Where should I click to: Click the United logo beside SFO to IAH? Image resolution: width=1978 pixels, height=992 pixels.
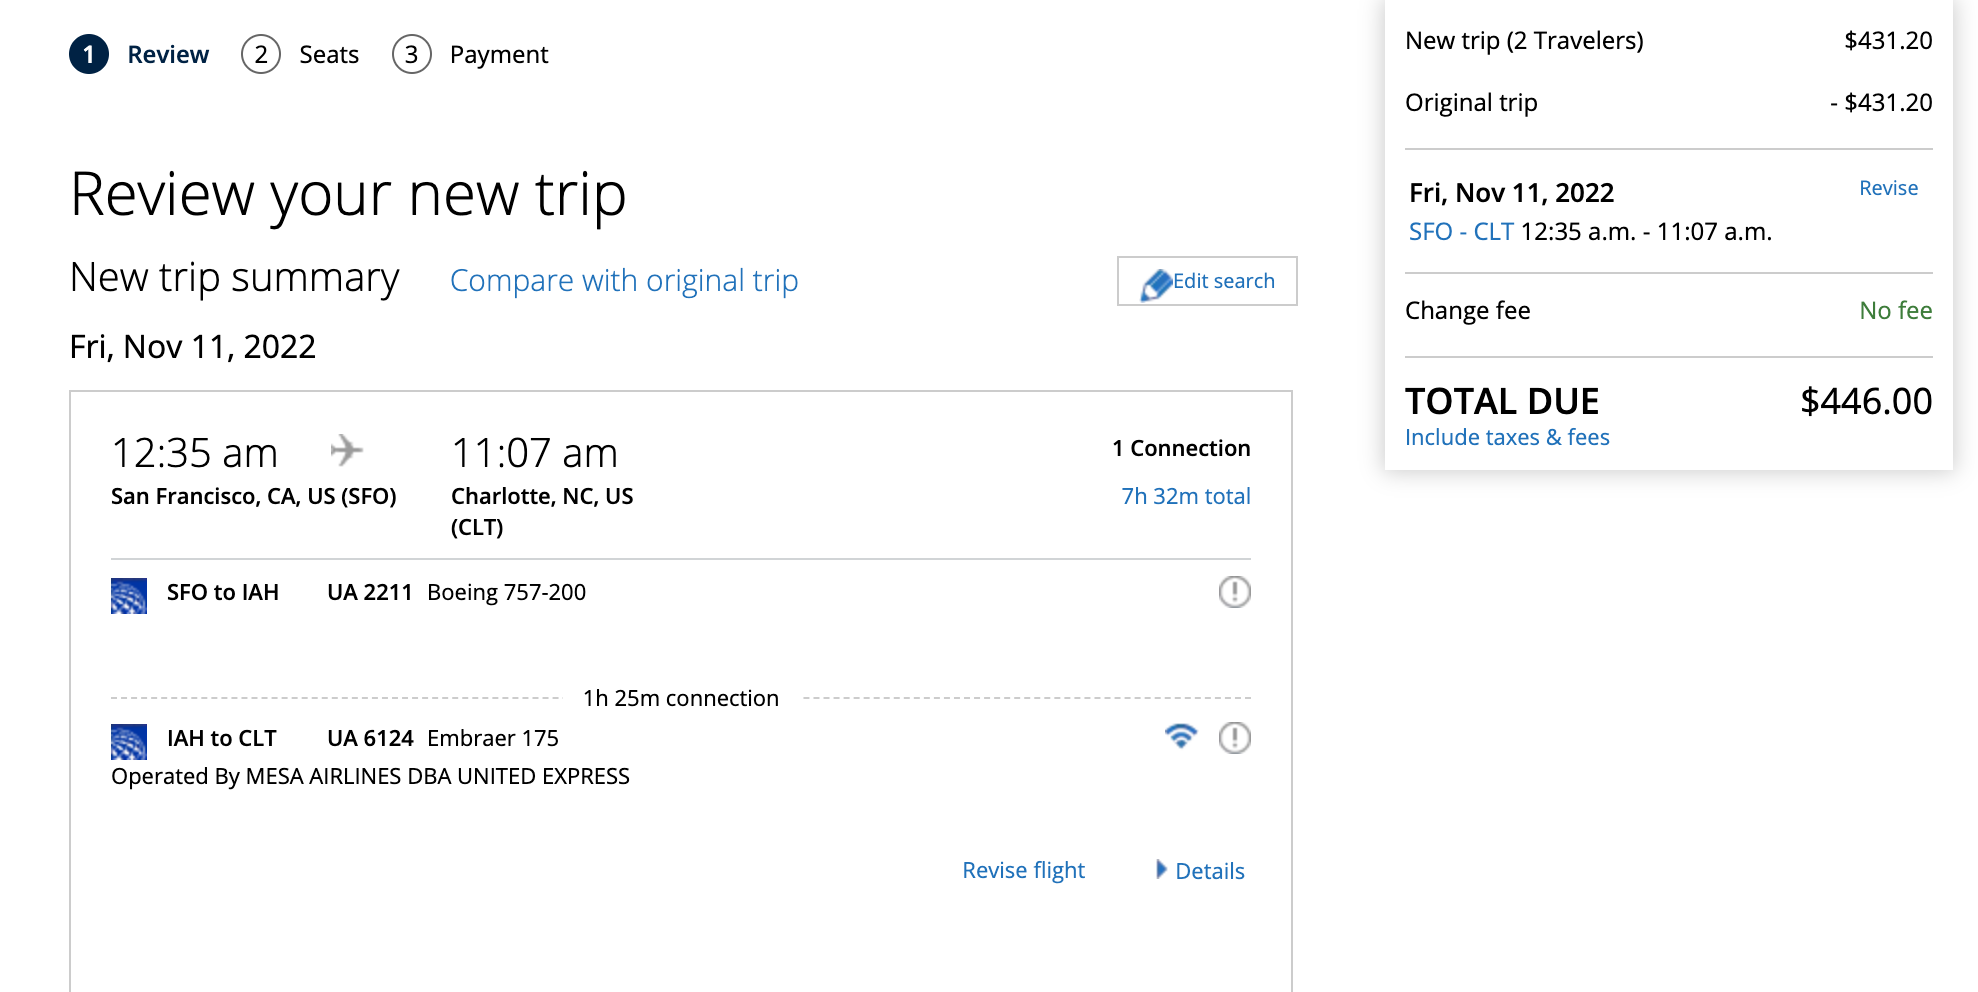(x=129, y=596)
